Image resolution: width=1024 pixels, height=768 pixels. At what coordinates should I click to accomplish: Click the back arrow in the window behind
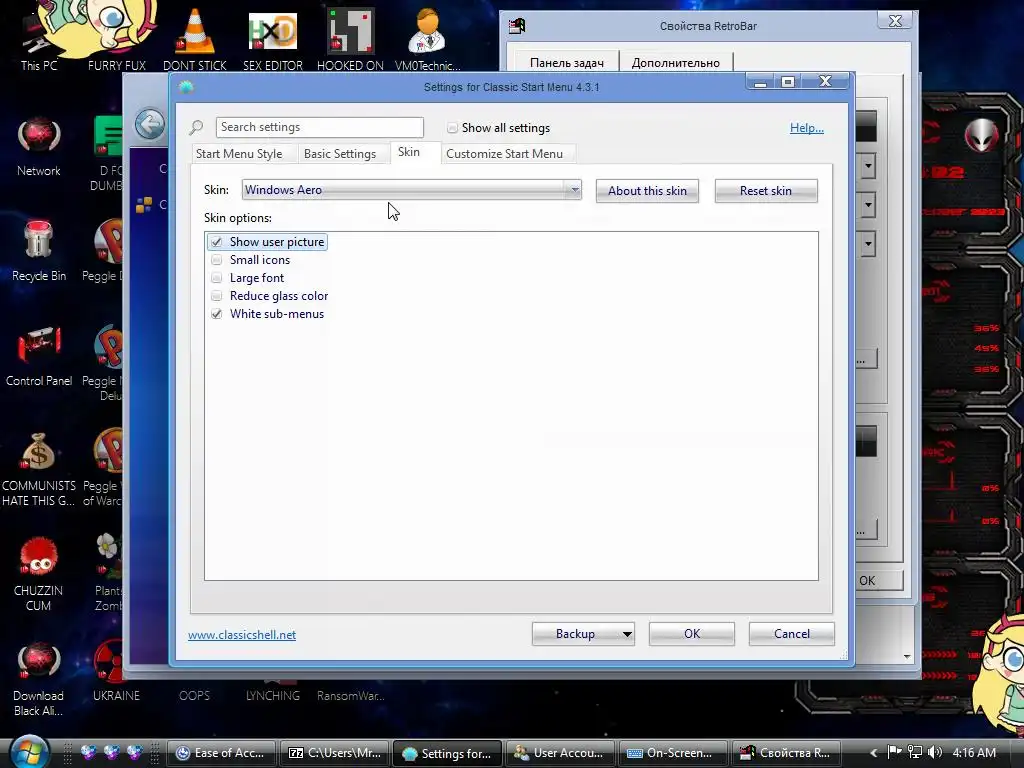(x=150, y=123)
